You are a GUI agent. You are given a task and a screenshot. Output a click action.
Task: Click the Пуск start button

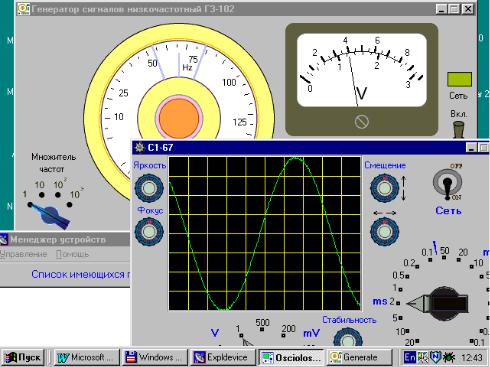(x=23, y=357)
